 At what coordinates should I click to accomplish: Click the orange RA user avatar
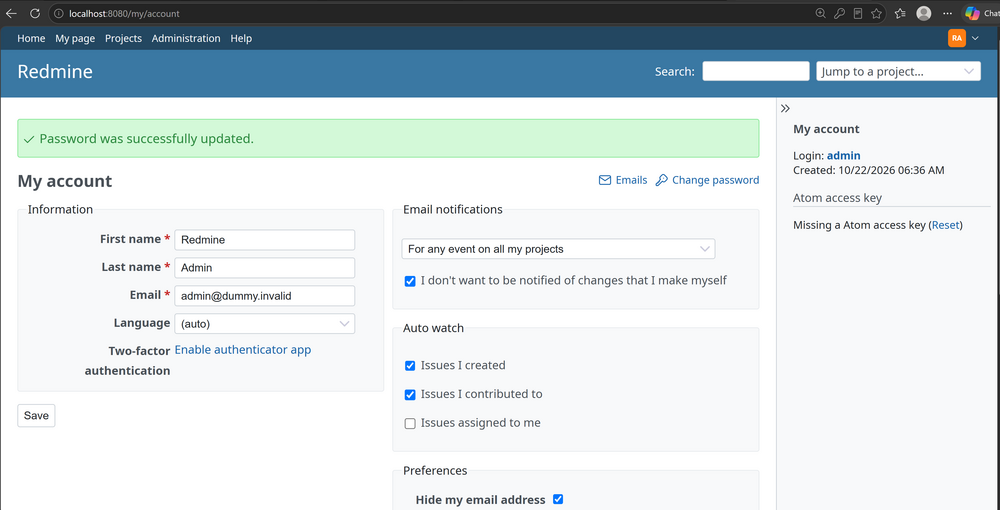click(x=957, y=38)
